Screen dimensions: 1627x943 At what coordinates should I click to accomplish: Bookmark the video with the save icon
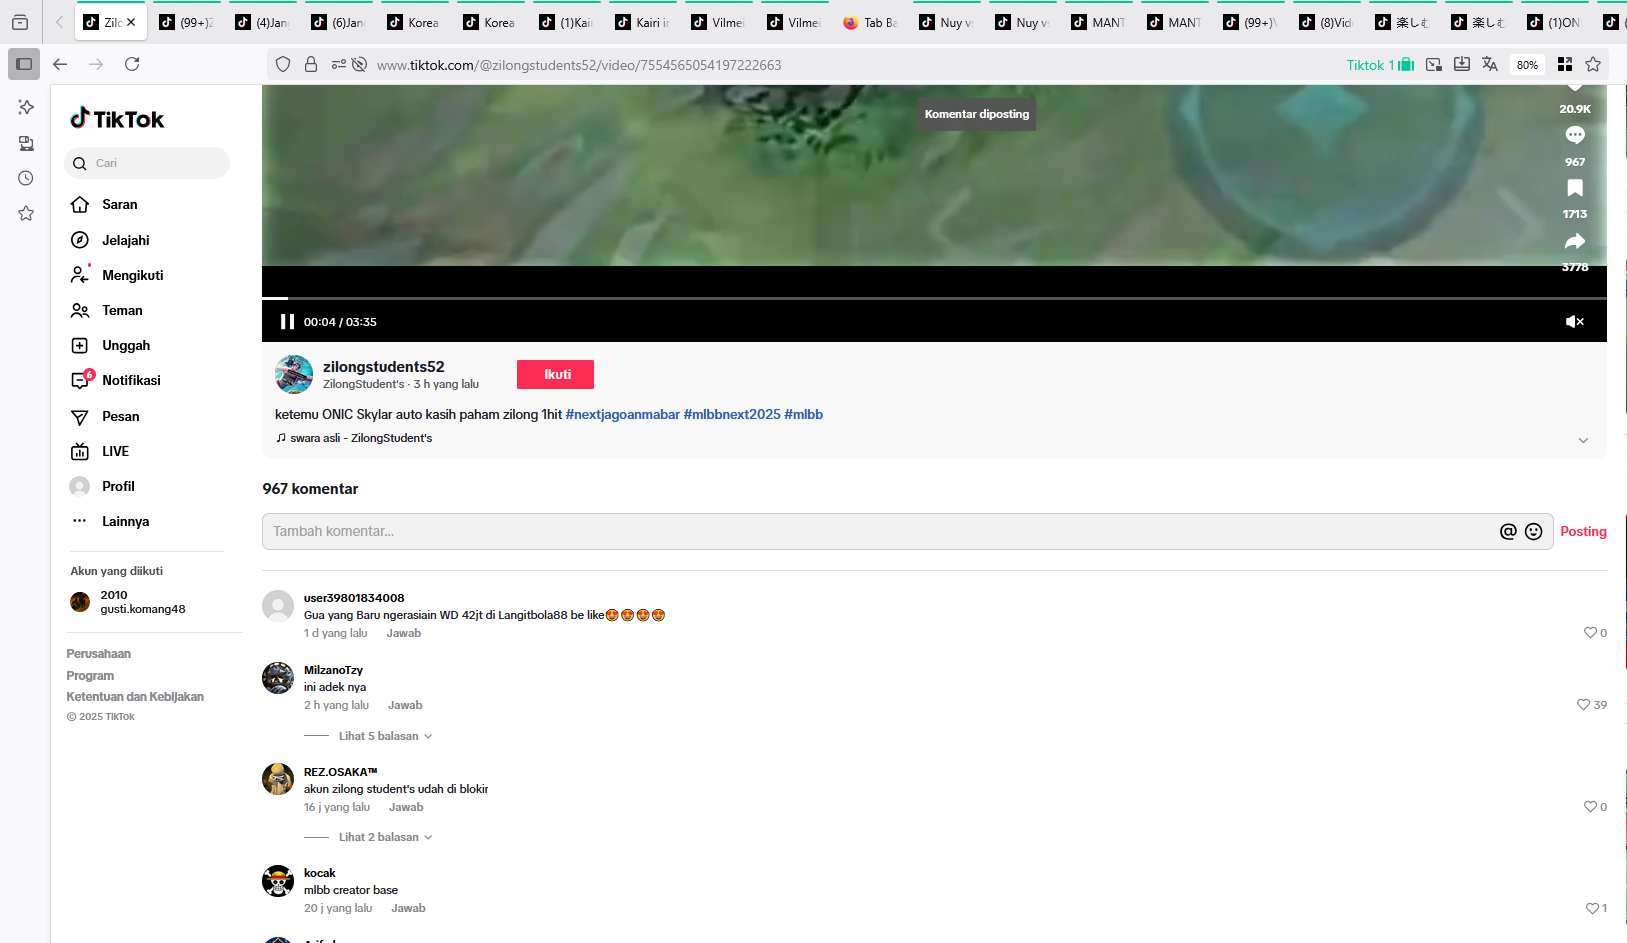(x=1575, y=188)
